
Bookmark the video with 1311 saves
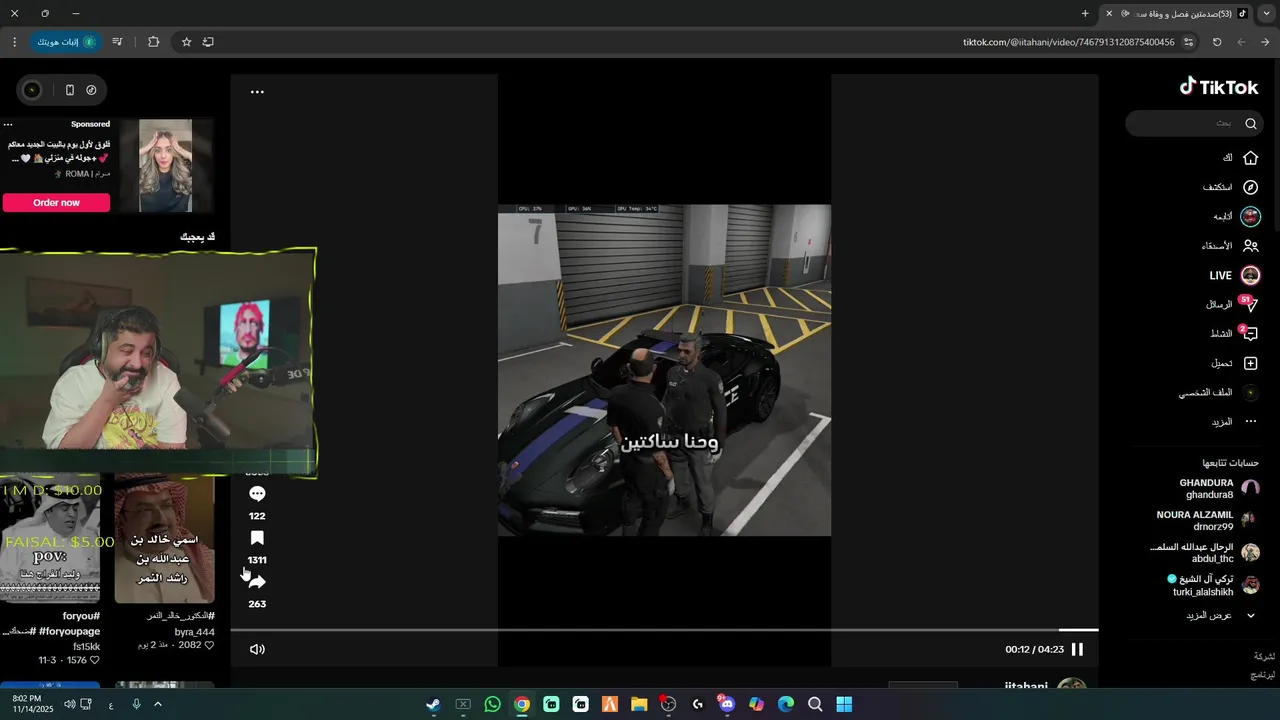pos(257,538)
